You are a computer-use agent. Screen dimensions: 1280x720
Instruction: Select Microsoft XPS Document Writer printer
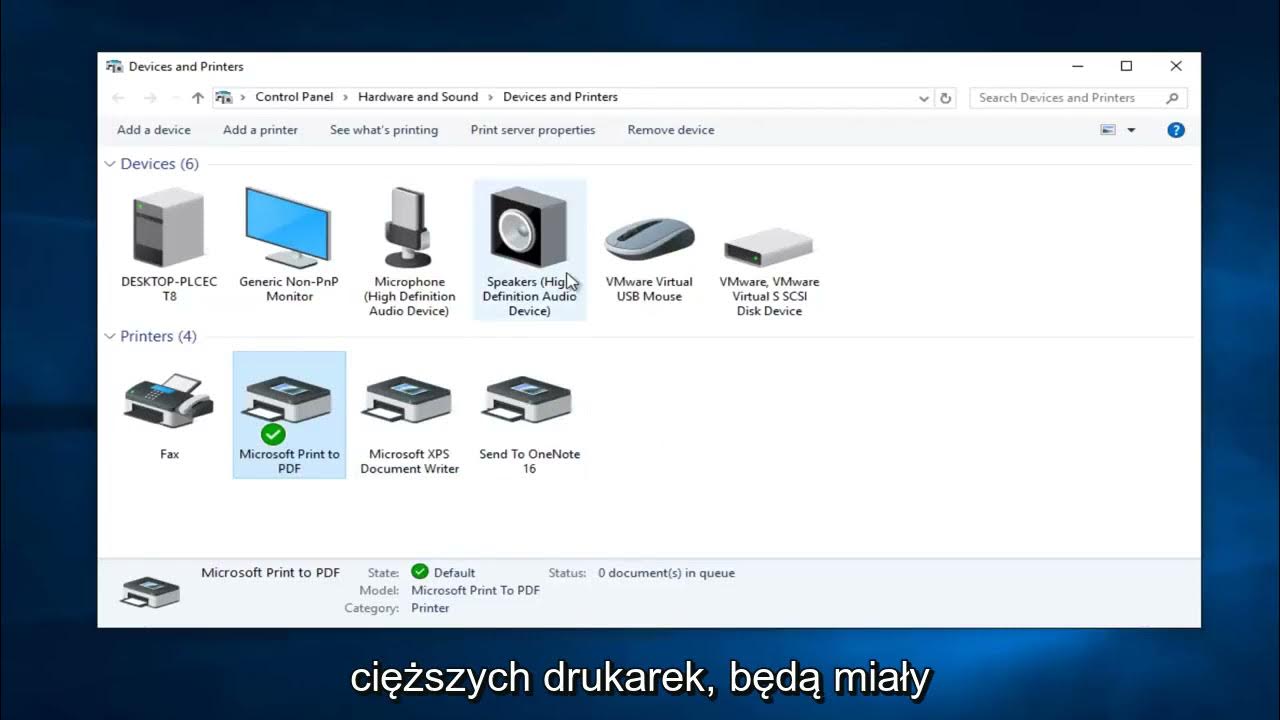click(x=409, y=415)
